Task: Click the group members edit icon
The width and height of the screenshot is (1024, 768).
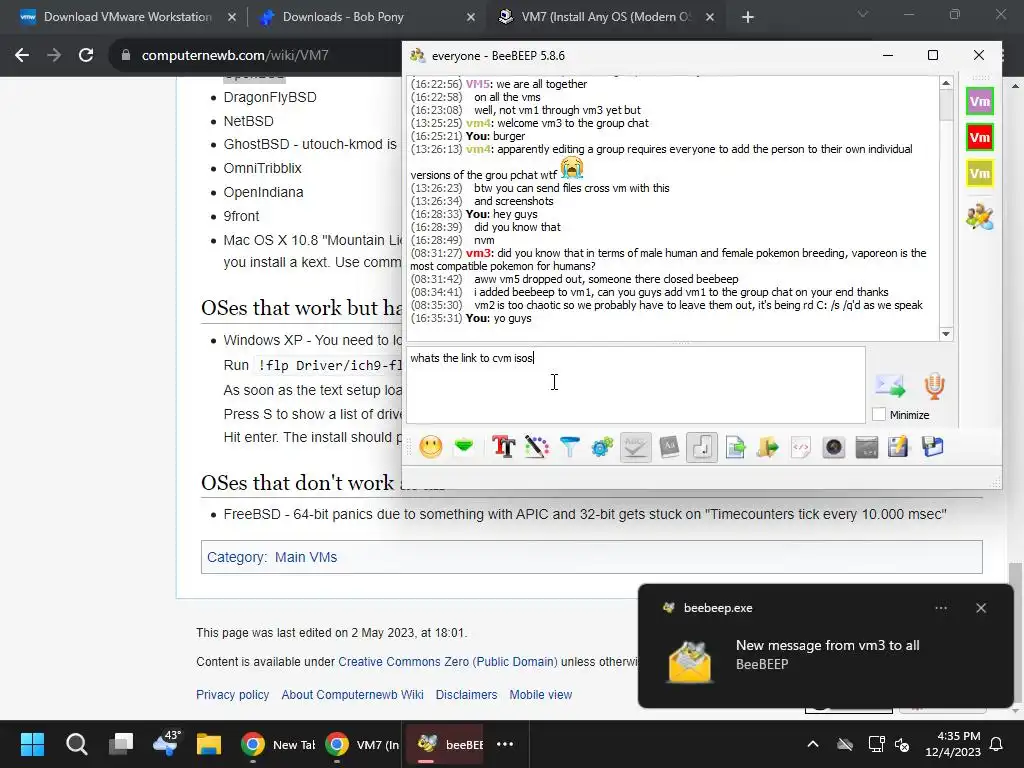Action: pos(980,217)
